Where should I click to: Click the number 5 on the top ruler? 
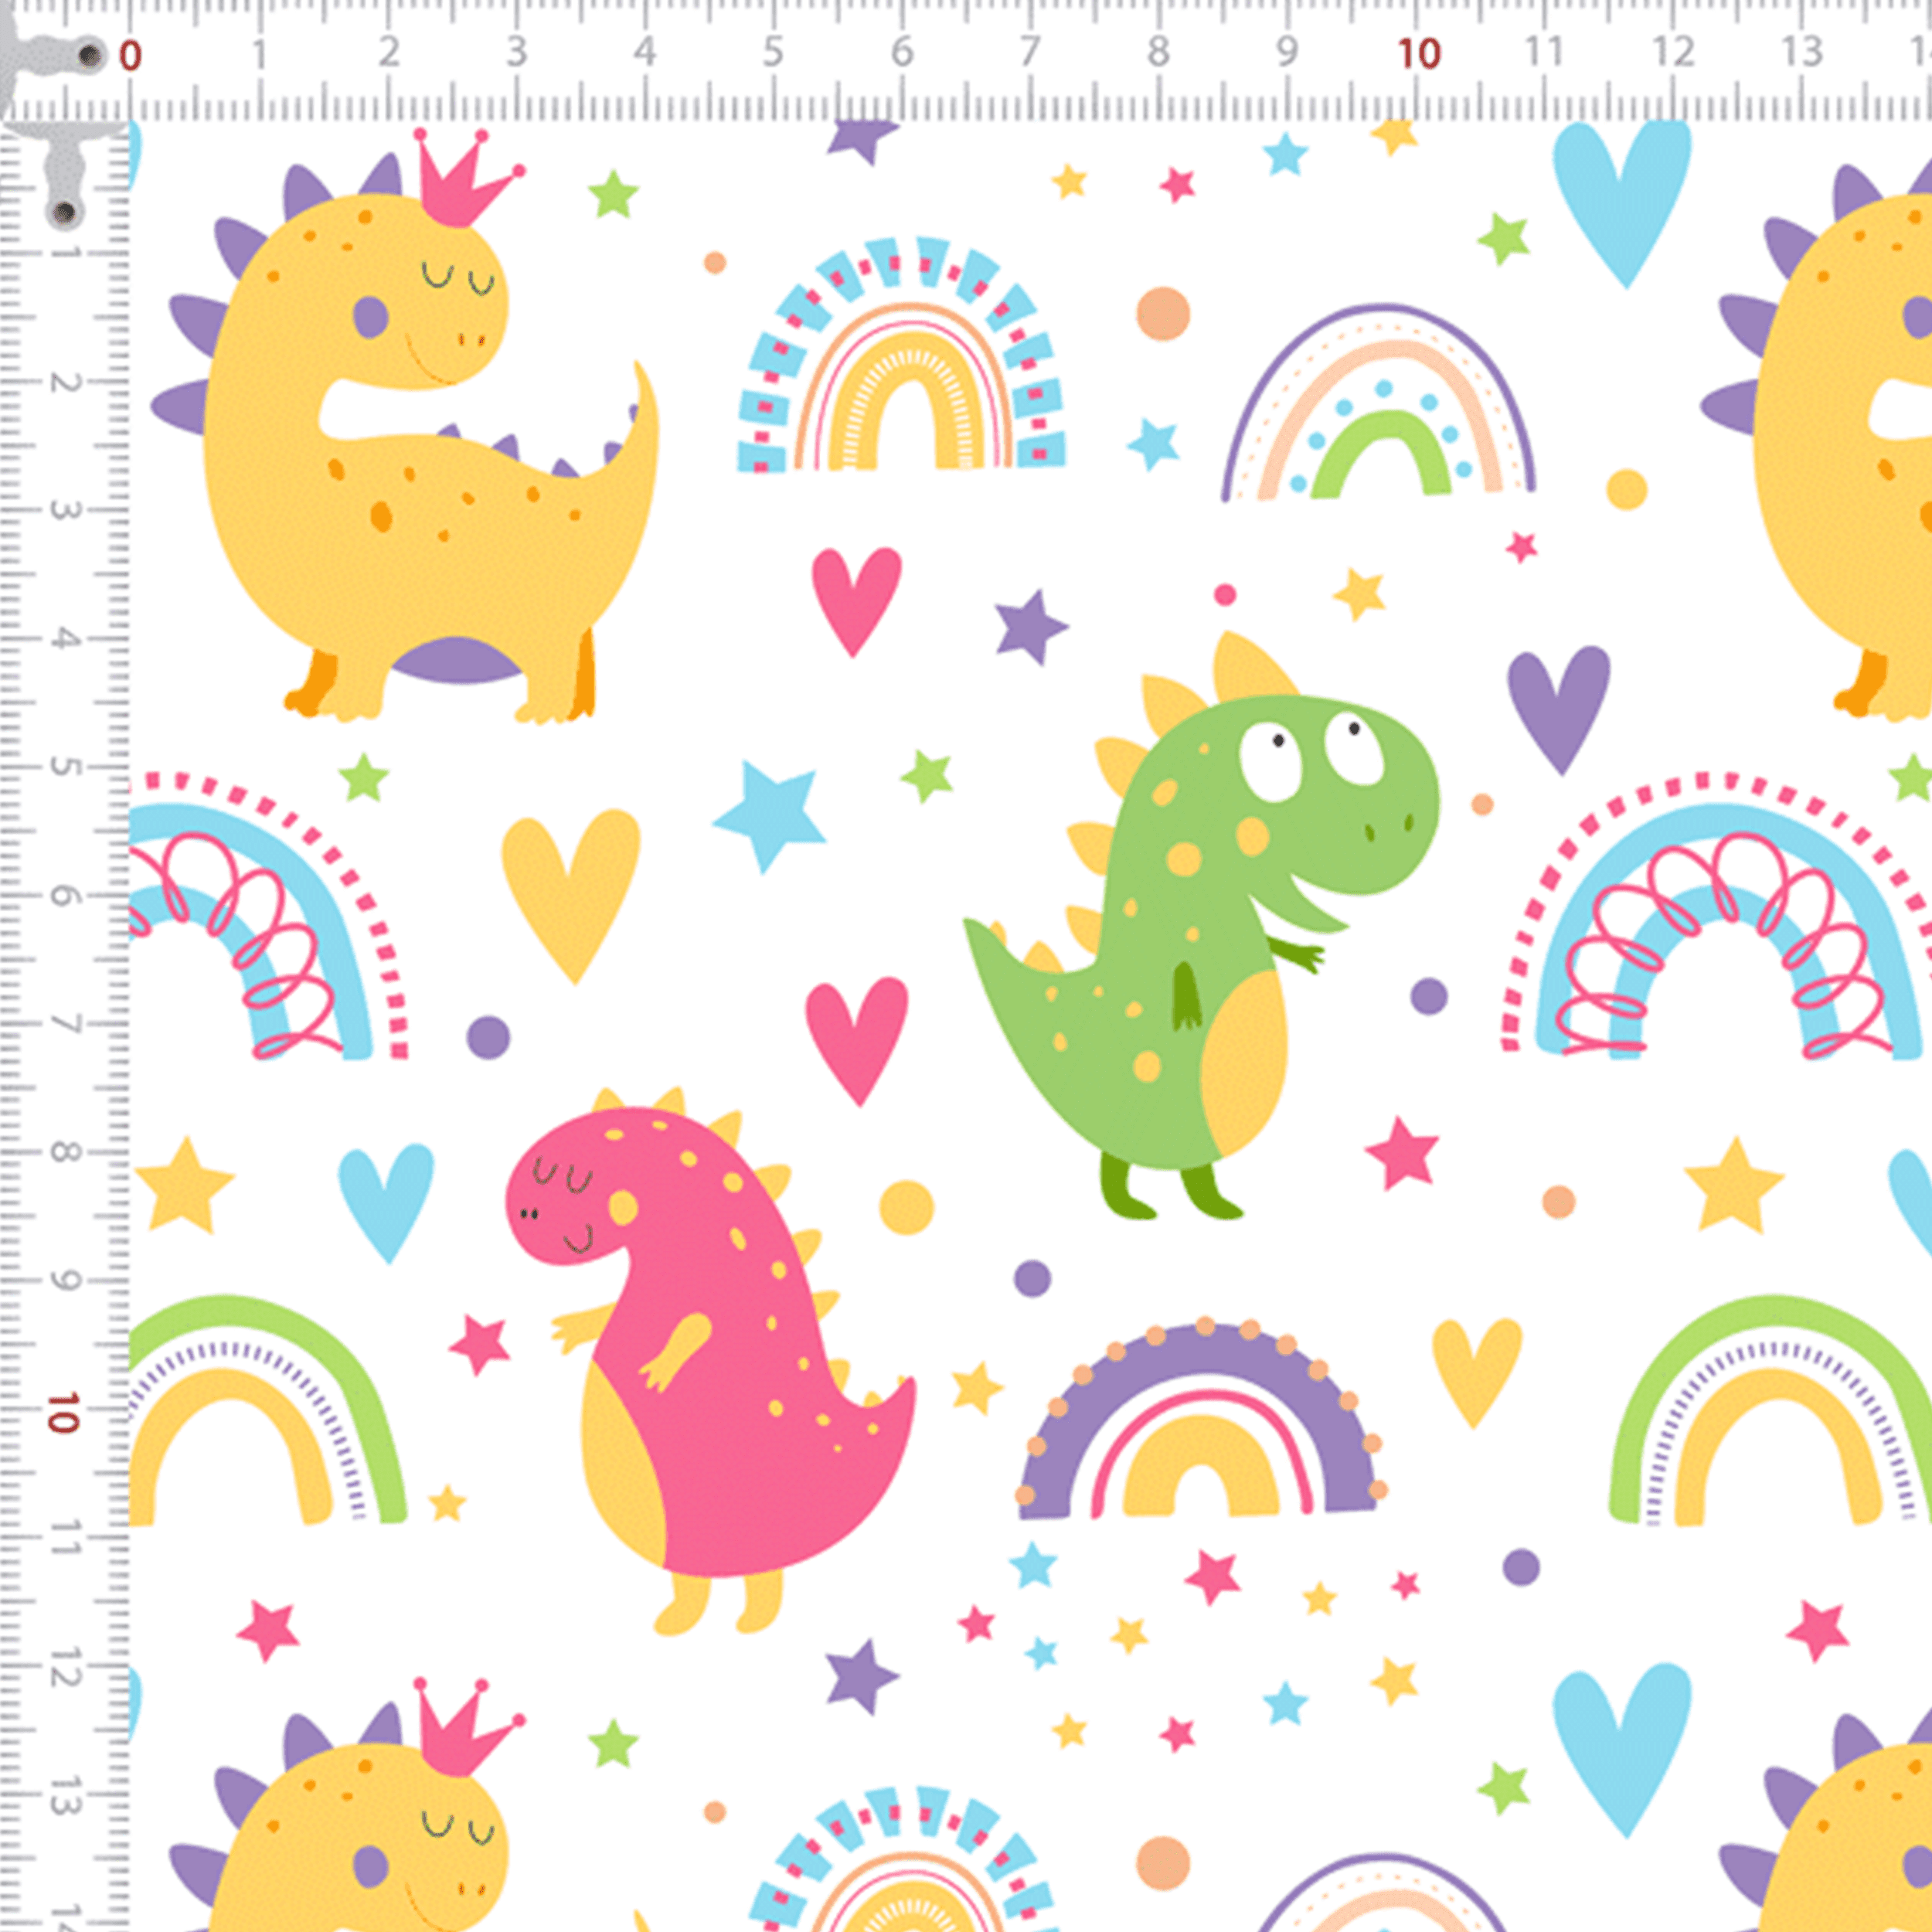click(x=773, y=53)
